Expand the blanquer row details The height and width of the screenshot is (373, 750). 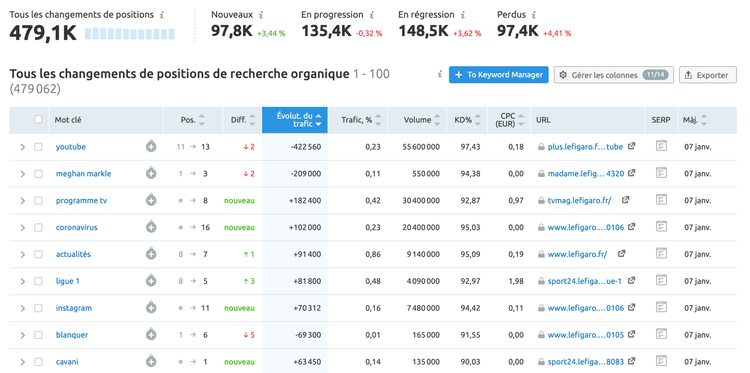22,334
